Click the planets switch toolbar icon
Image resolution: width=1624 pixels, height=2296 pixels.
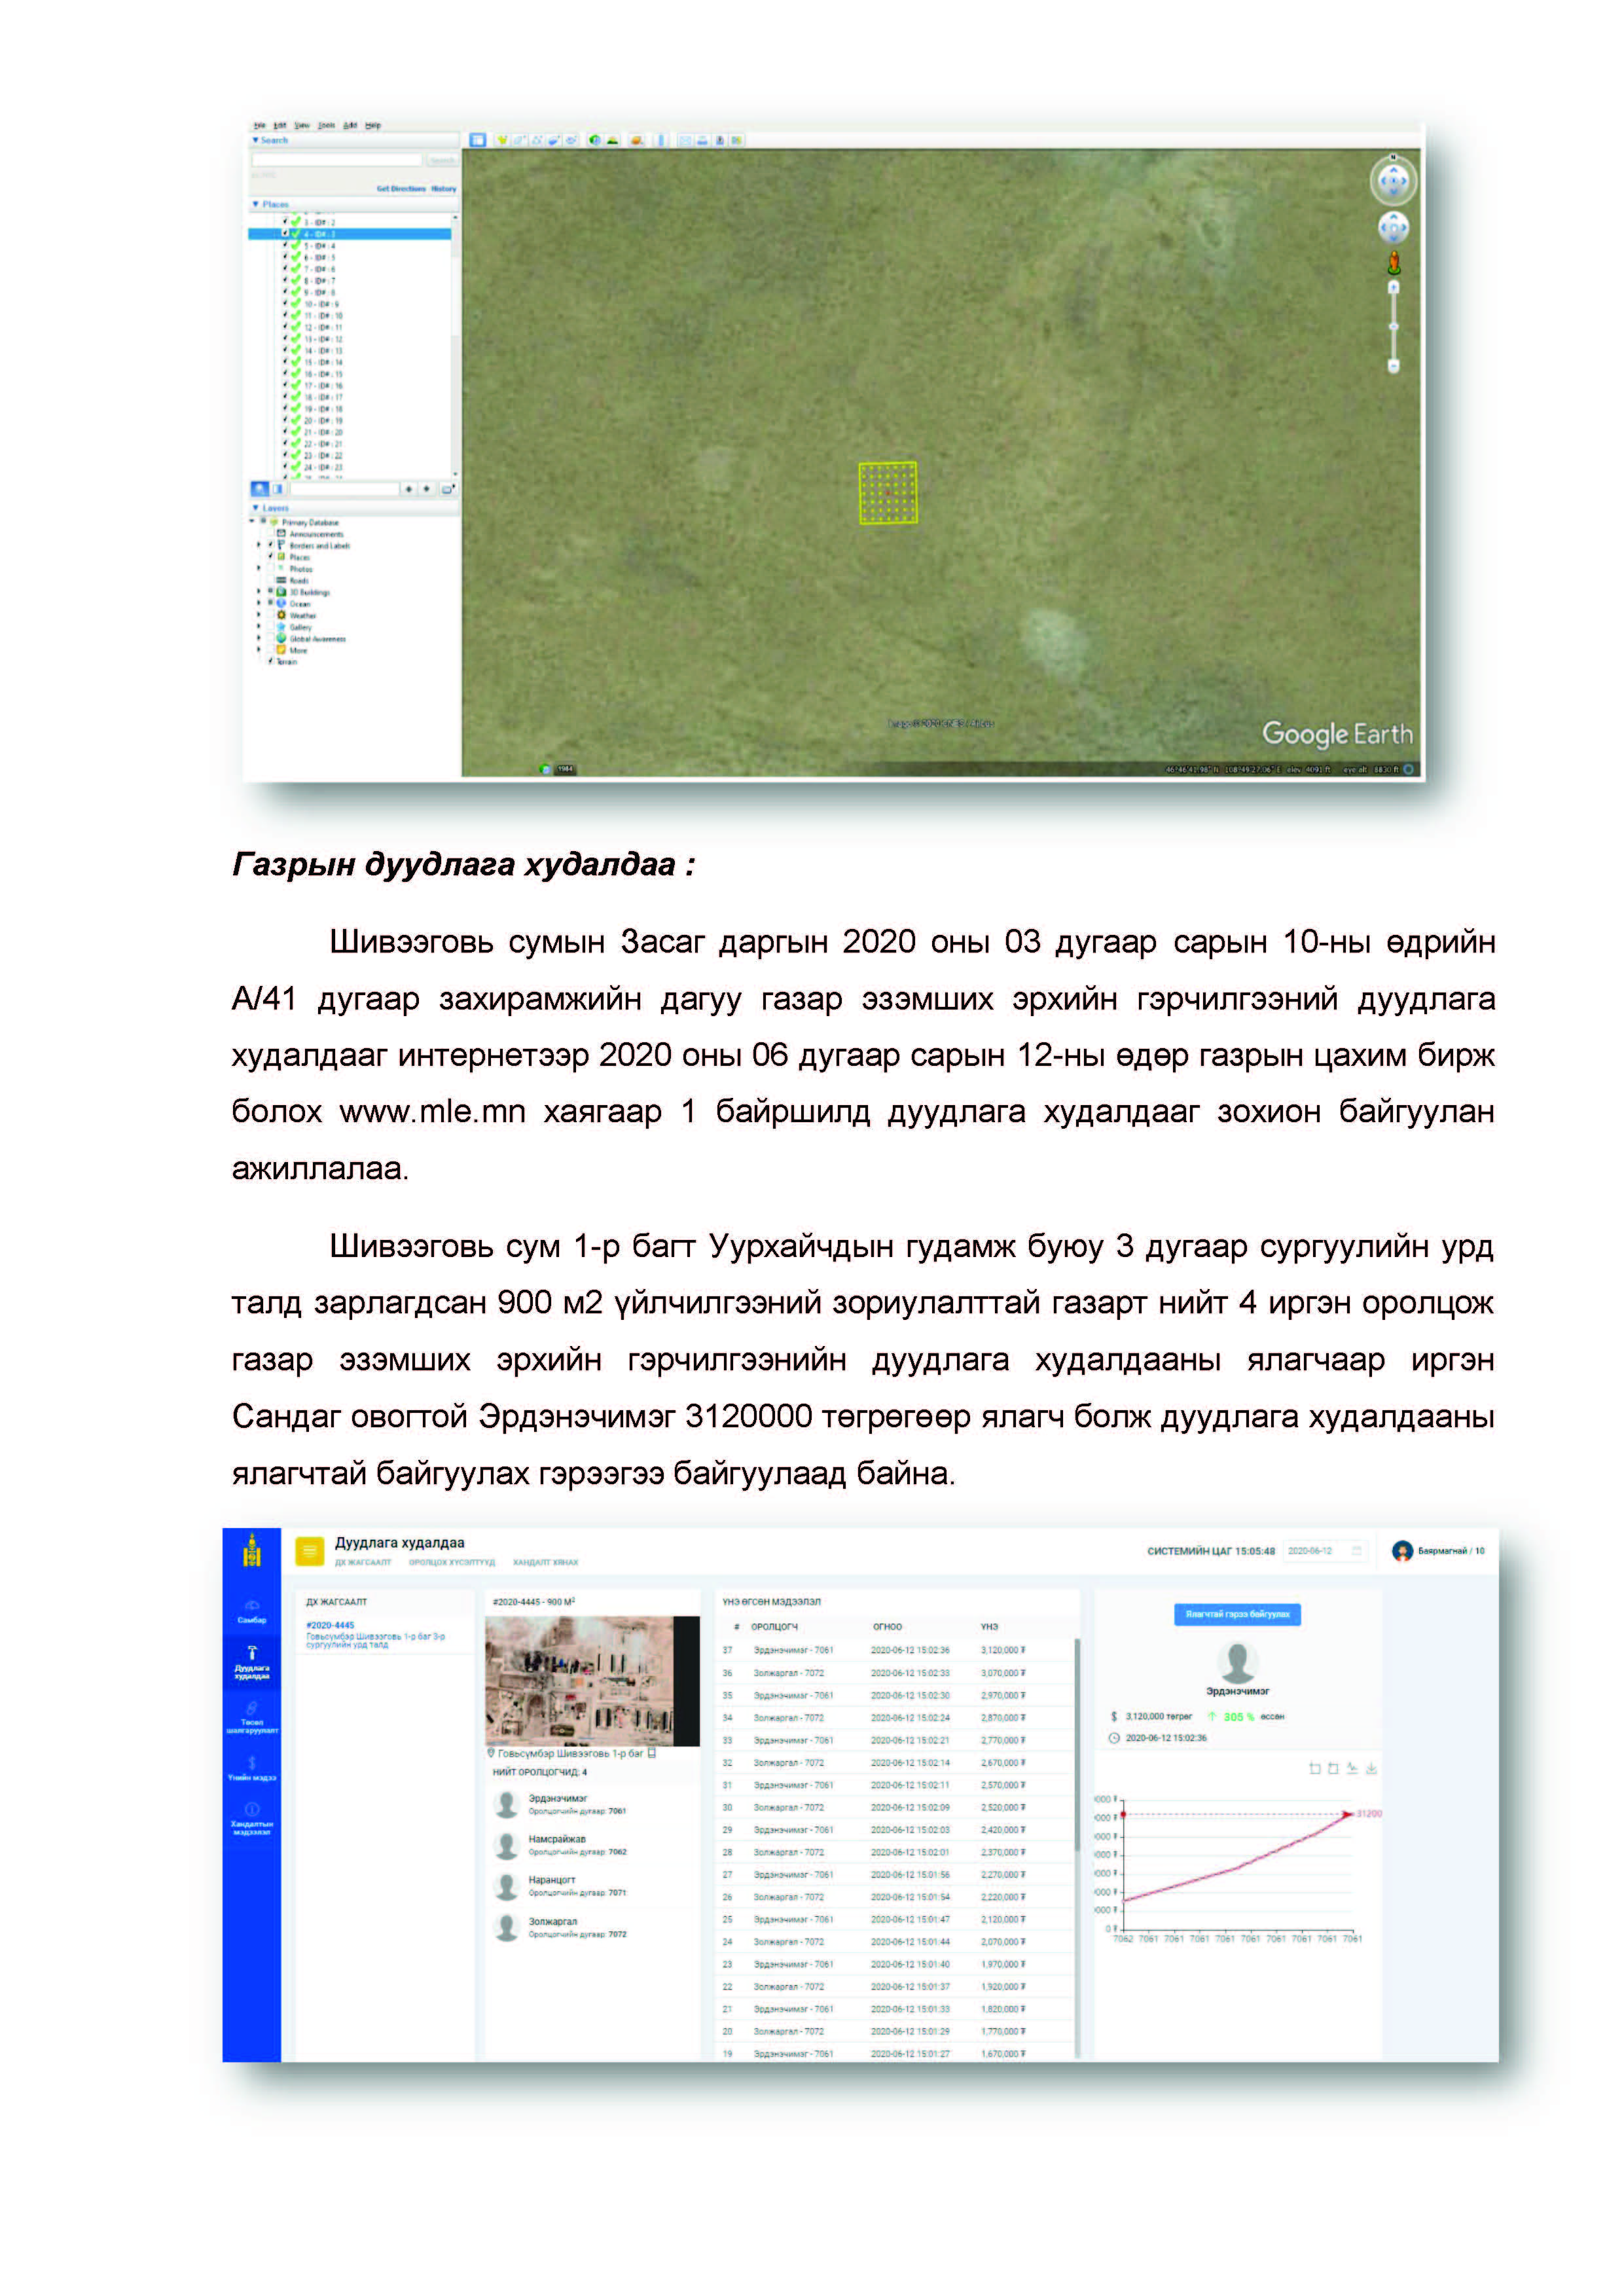coord(636,140)
